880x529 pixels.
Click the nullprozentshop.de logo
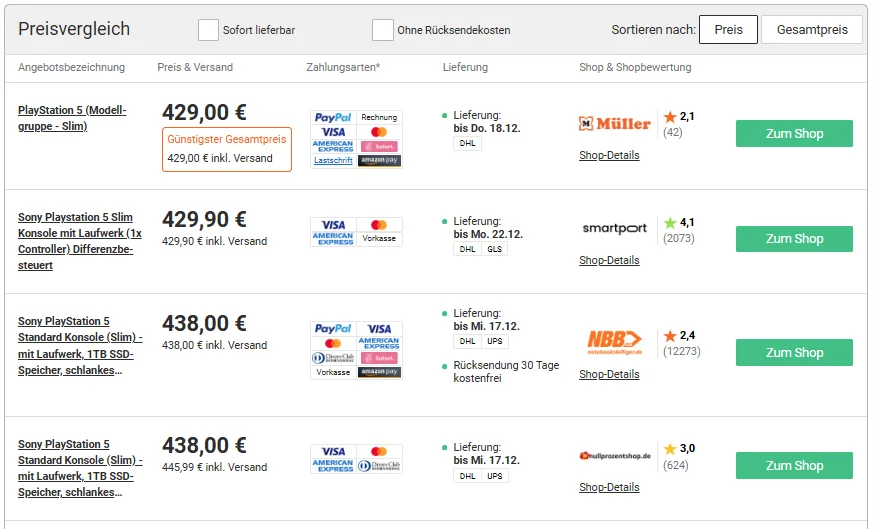click(614, 456)
